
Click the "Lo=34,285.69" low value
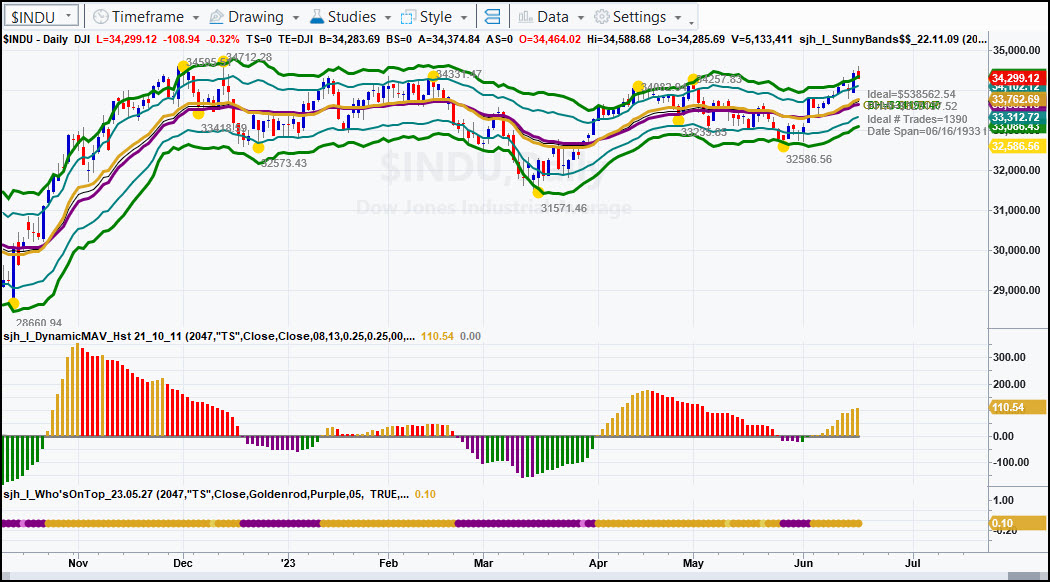click(x=691, y=40)
